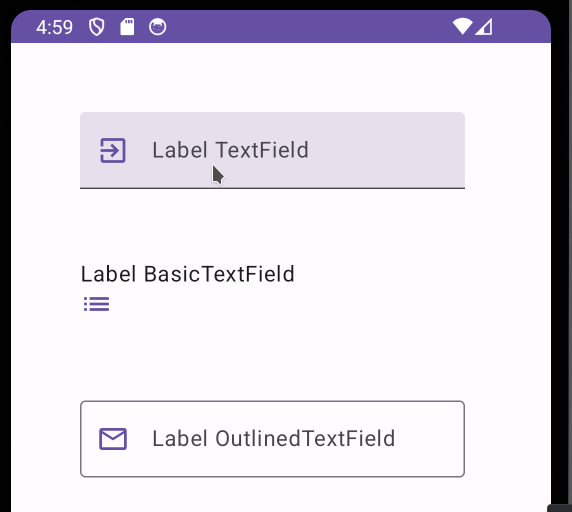Viewport: 572px width, 512px height.
Task: Click the underline indicator of the filled TextField
Action: (x=272, y=188)
